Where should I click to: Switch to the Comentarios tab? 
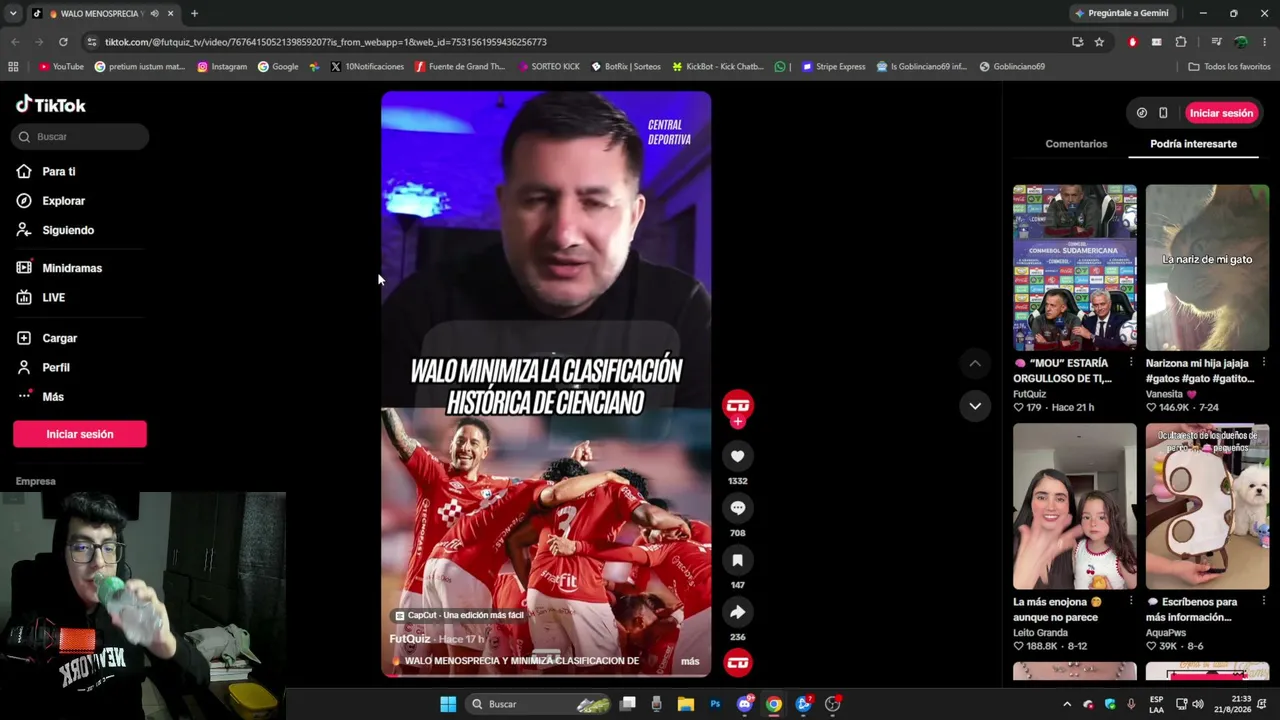click(1076, 144)
